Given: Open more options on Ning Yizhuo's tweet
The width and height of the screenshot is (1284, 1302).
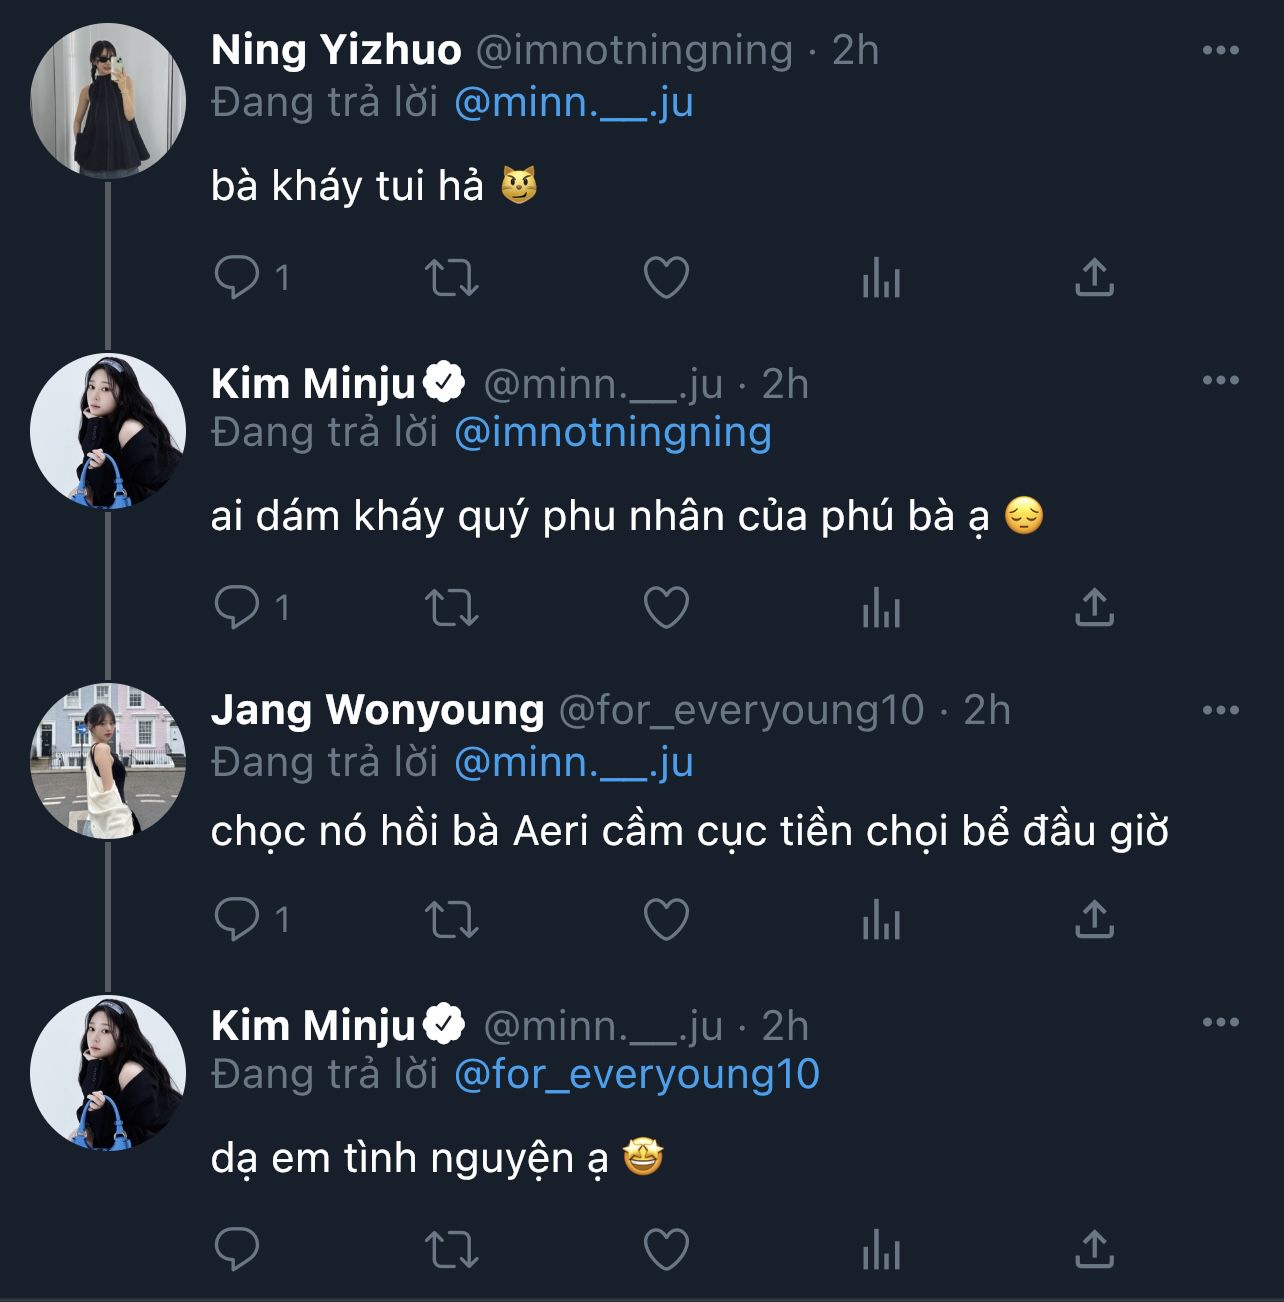Looking at the screenshot, I should pos(1220,50).
